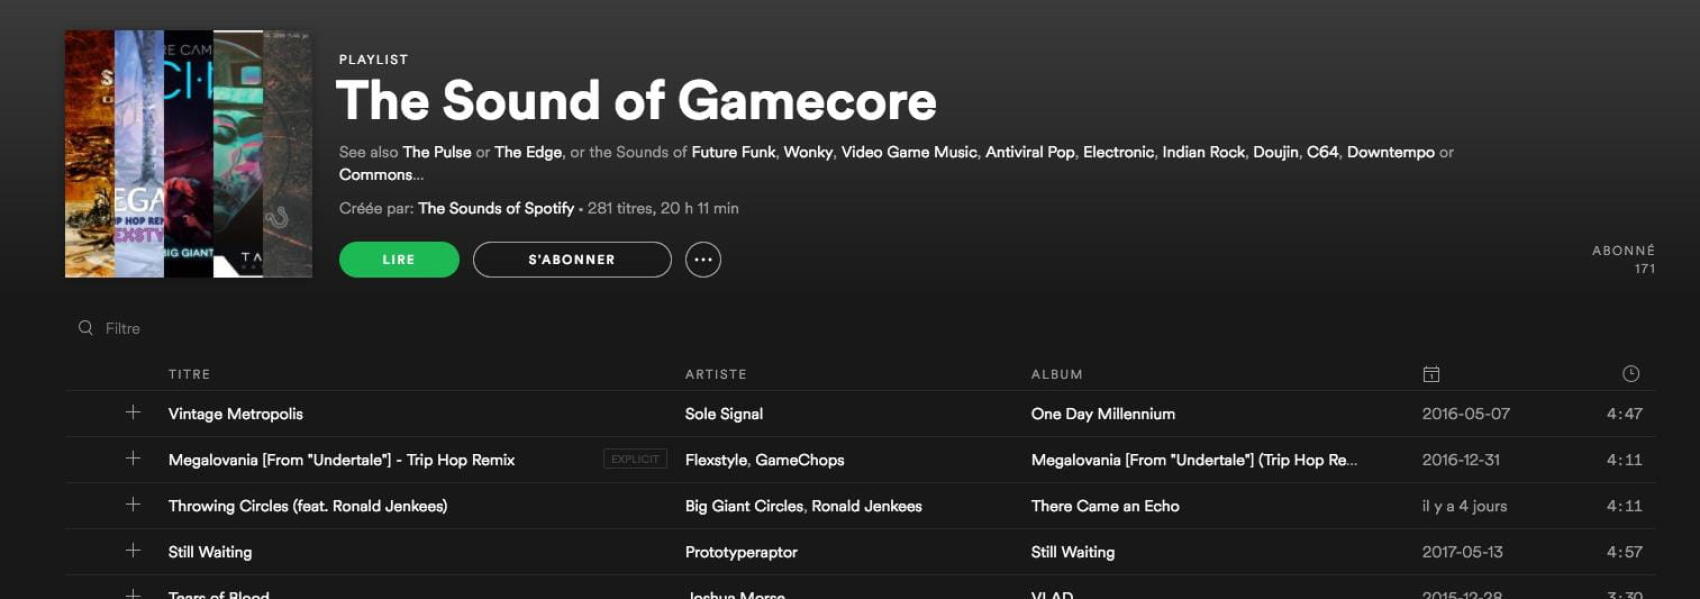Sort list by ALBUM column header

pyautogui.click(x=1056, y=374)
